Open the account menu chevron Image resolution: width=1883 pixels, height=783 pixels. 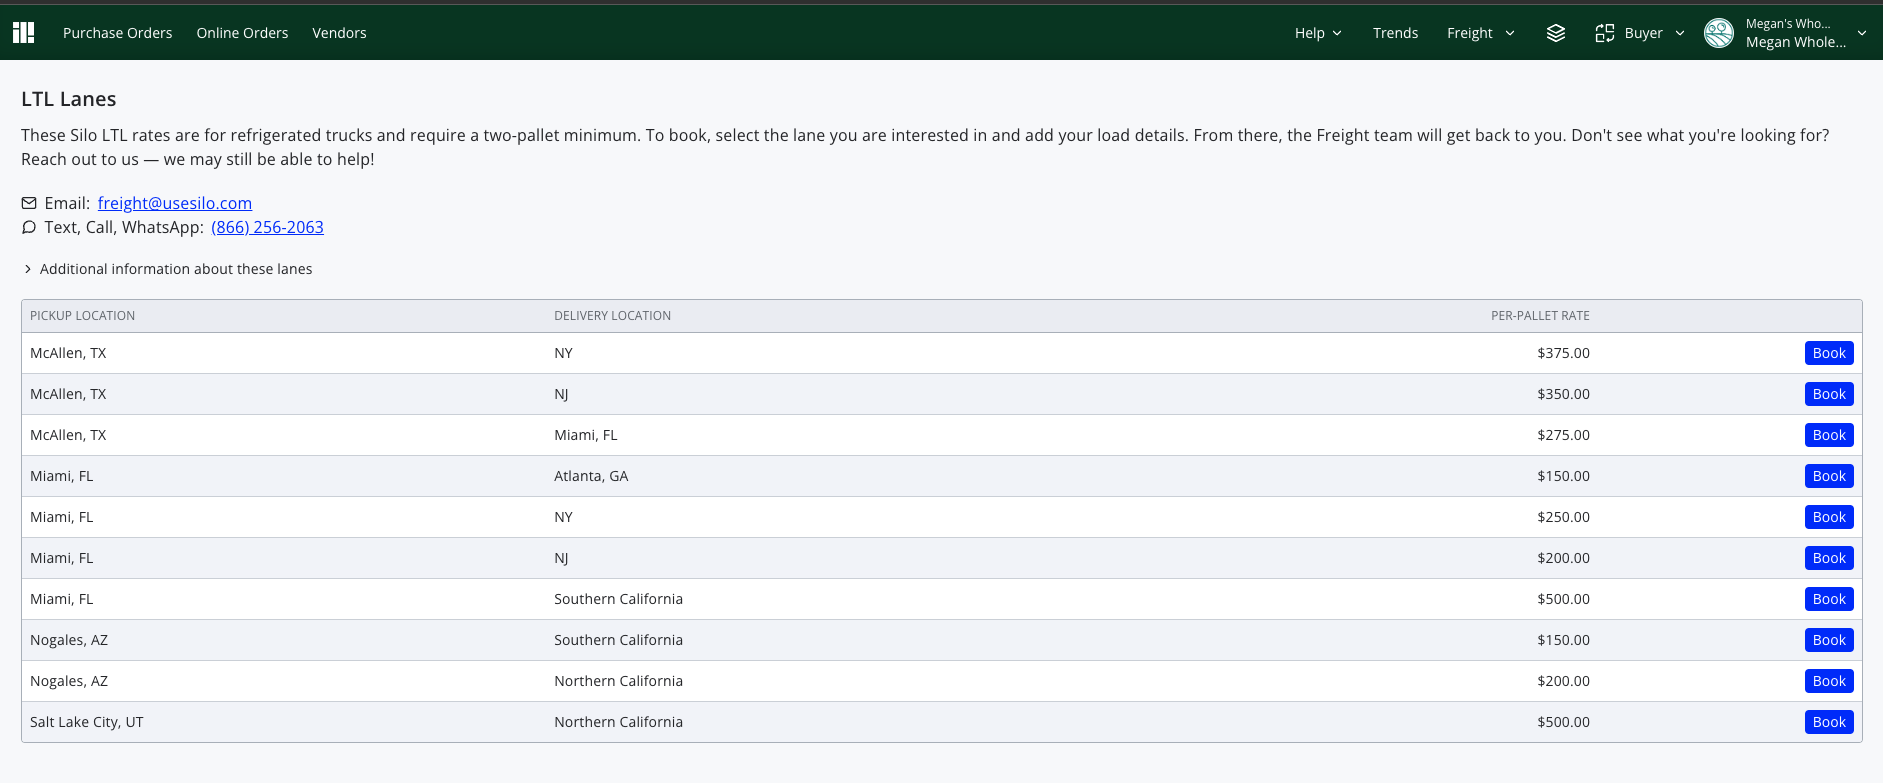click(1862, 33)
